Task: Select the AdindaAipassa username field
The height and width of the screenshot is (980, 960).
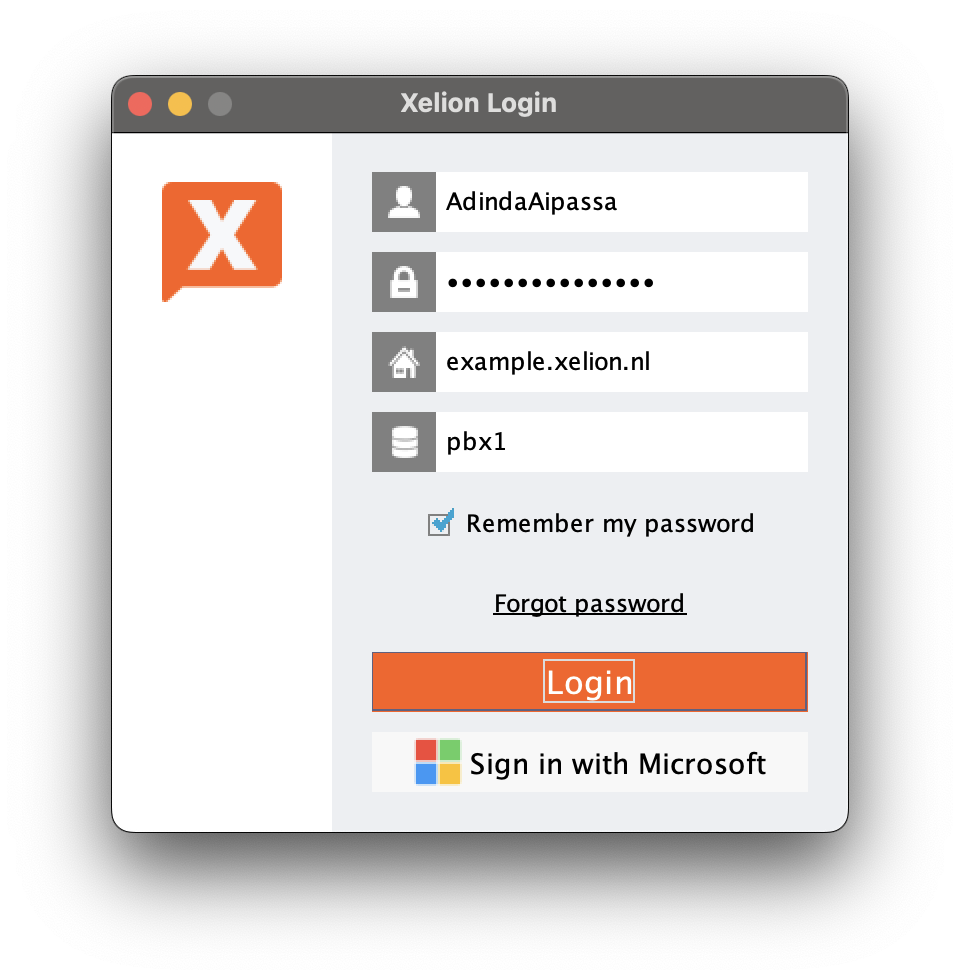Action: point(620,201)
